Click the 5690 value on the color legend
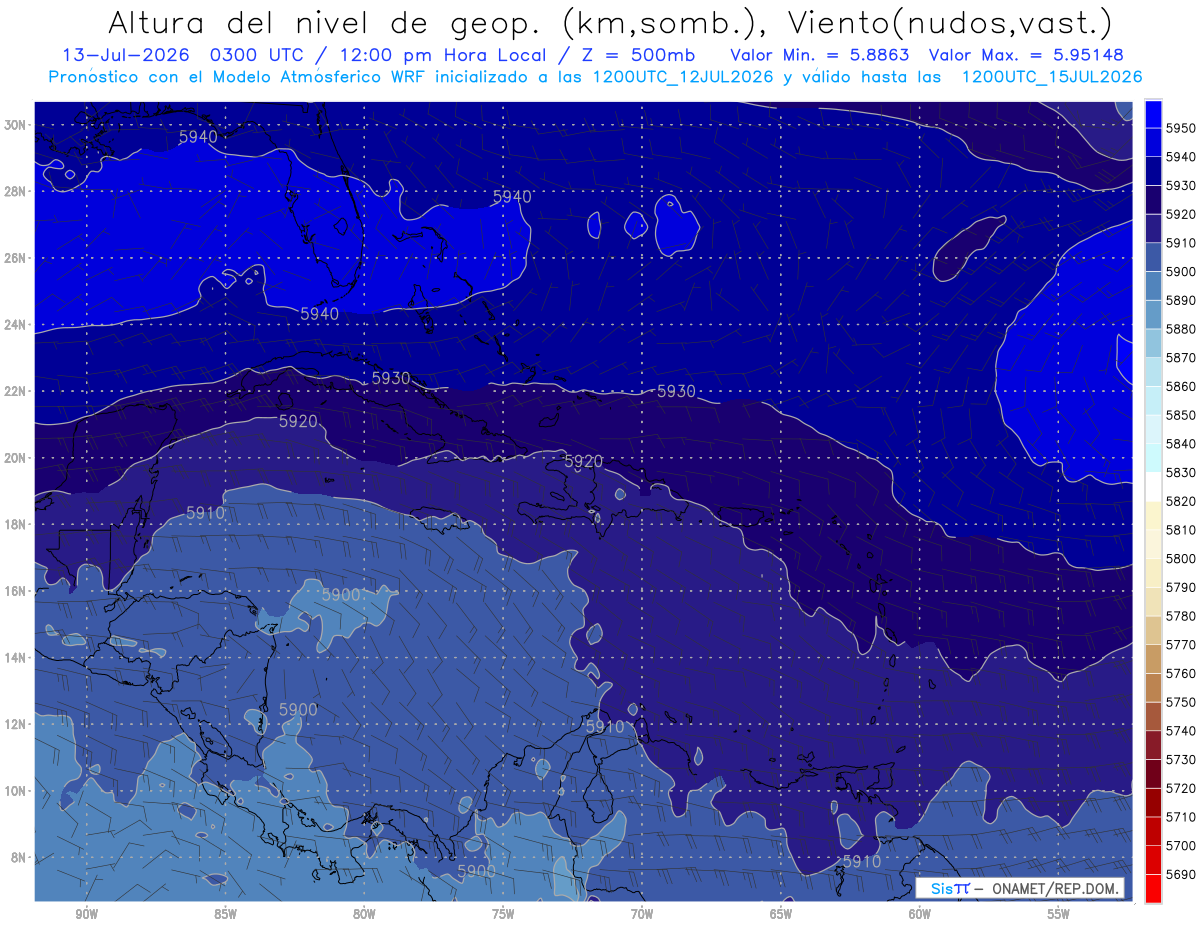This screenshot has height=927, width=1200. (x=1181, y=874)
